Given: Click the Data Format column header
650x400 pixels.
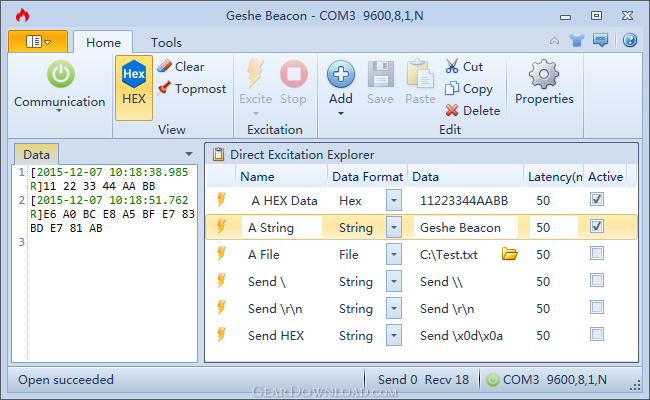Looking at the screenshot, I should click(x=368, y=177).
